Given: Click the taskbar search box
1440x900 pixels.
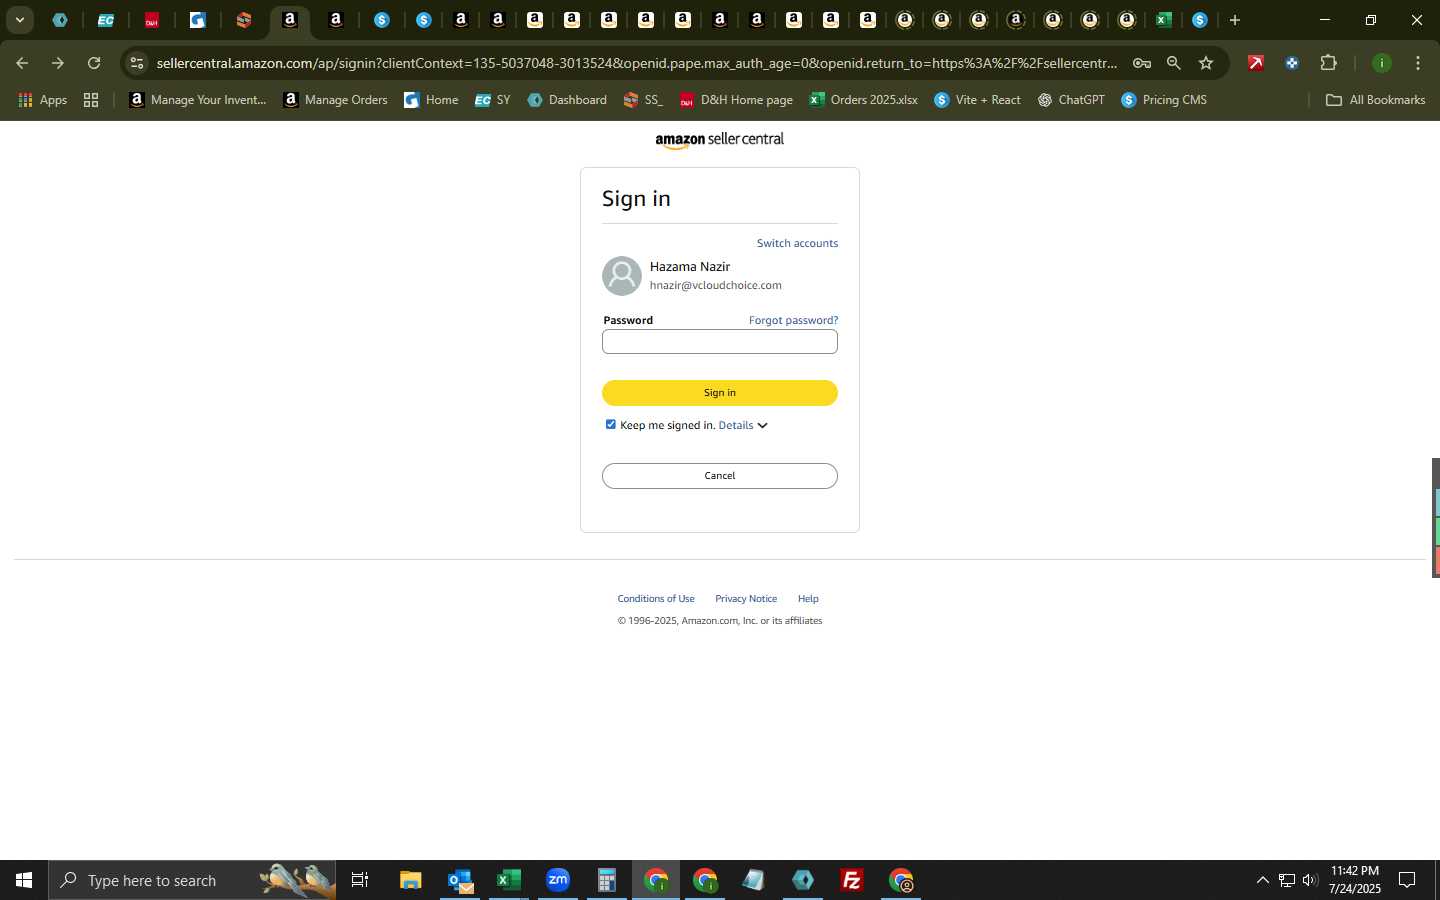Looking at the screenshot, I should point(192,880).
